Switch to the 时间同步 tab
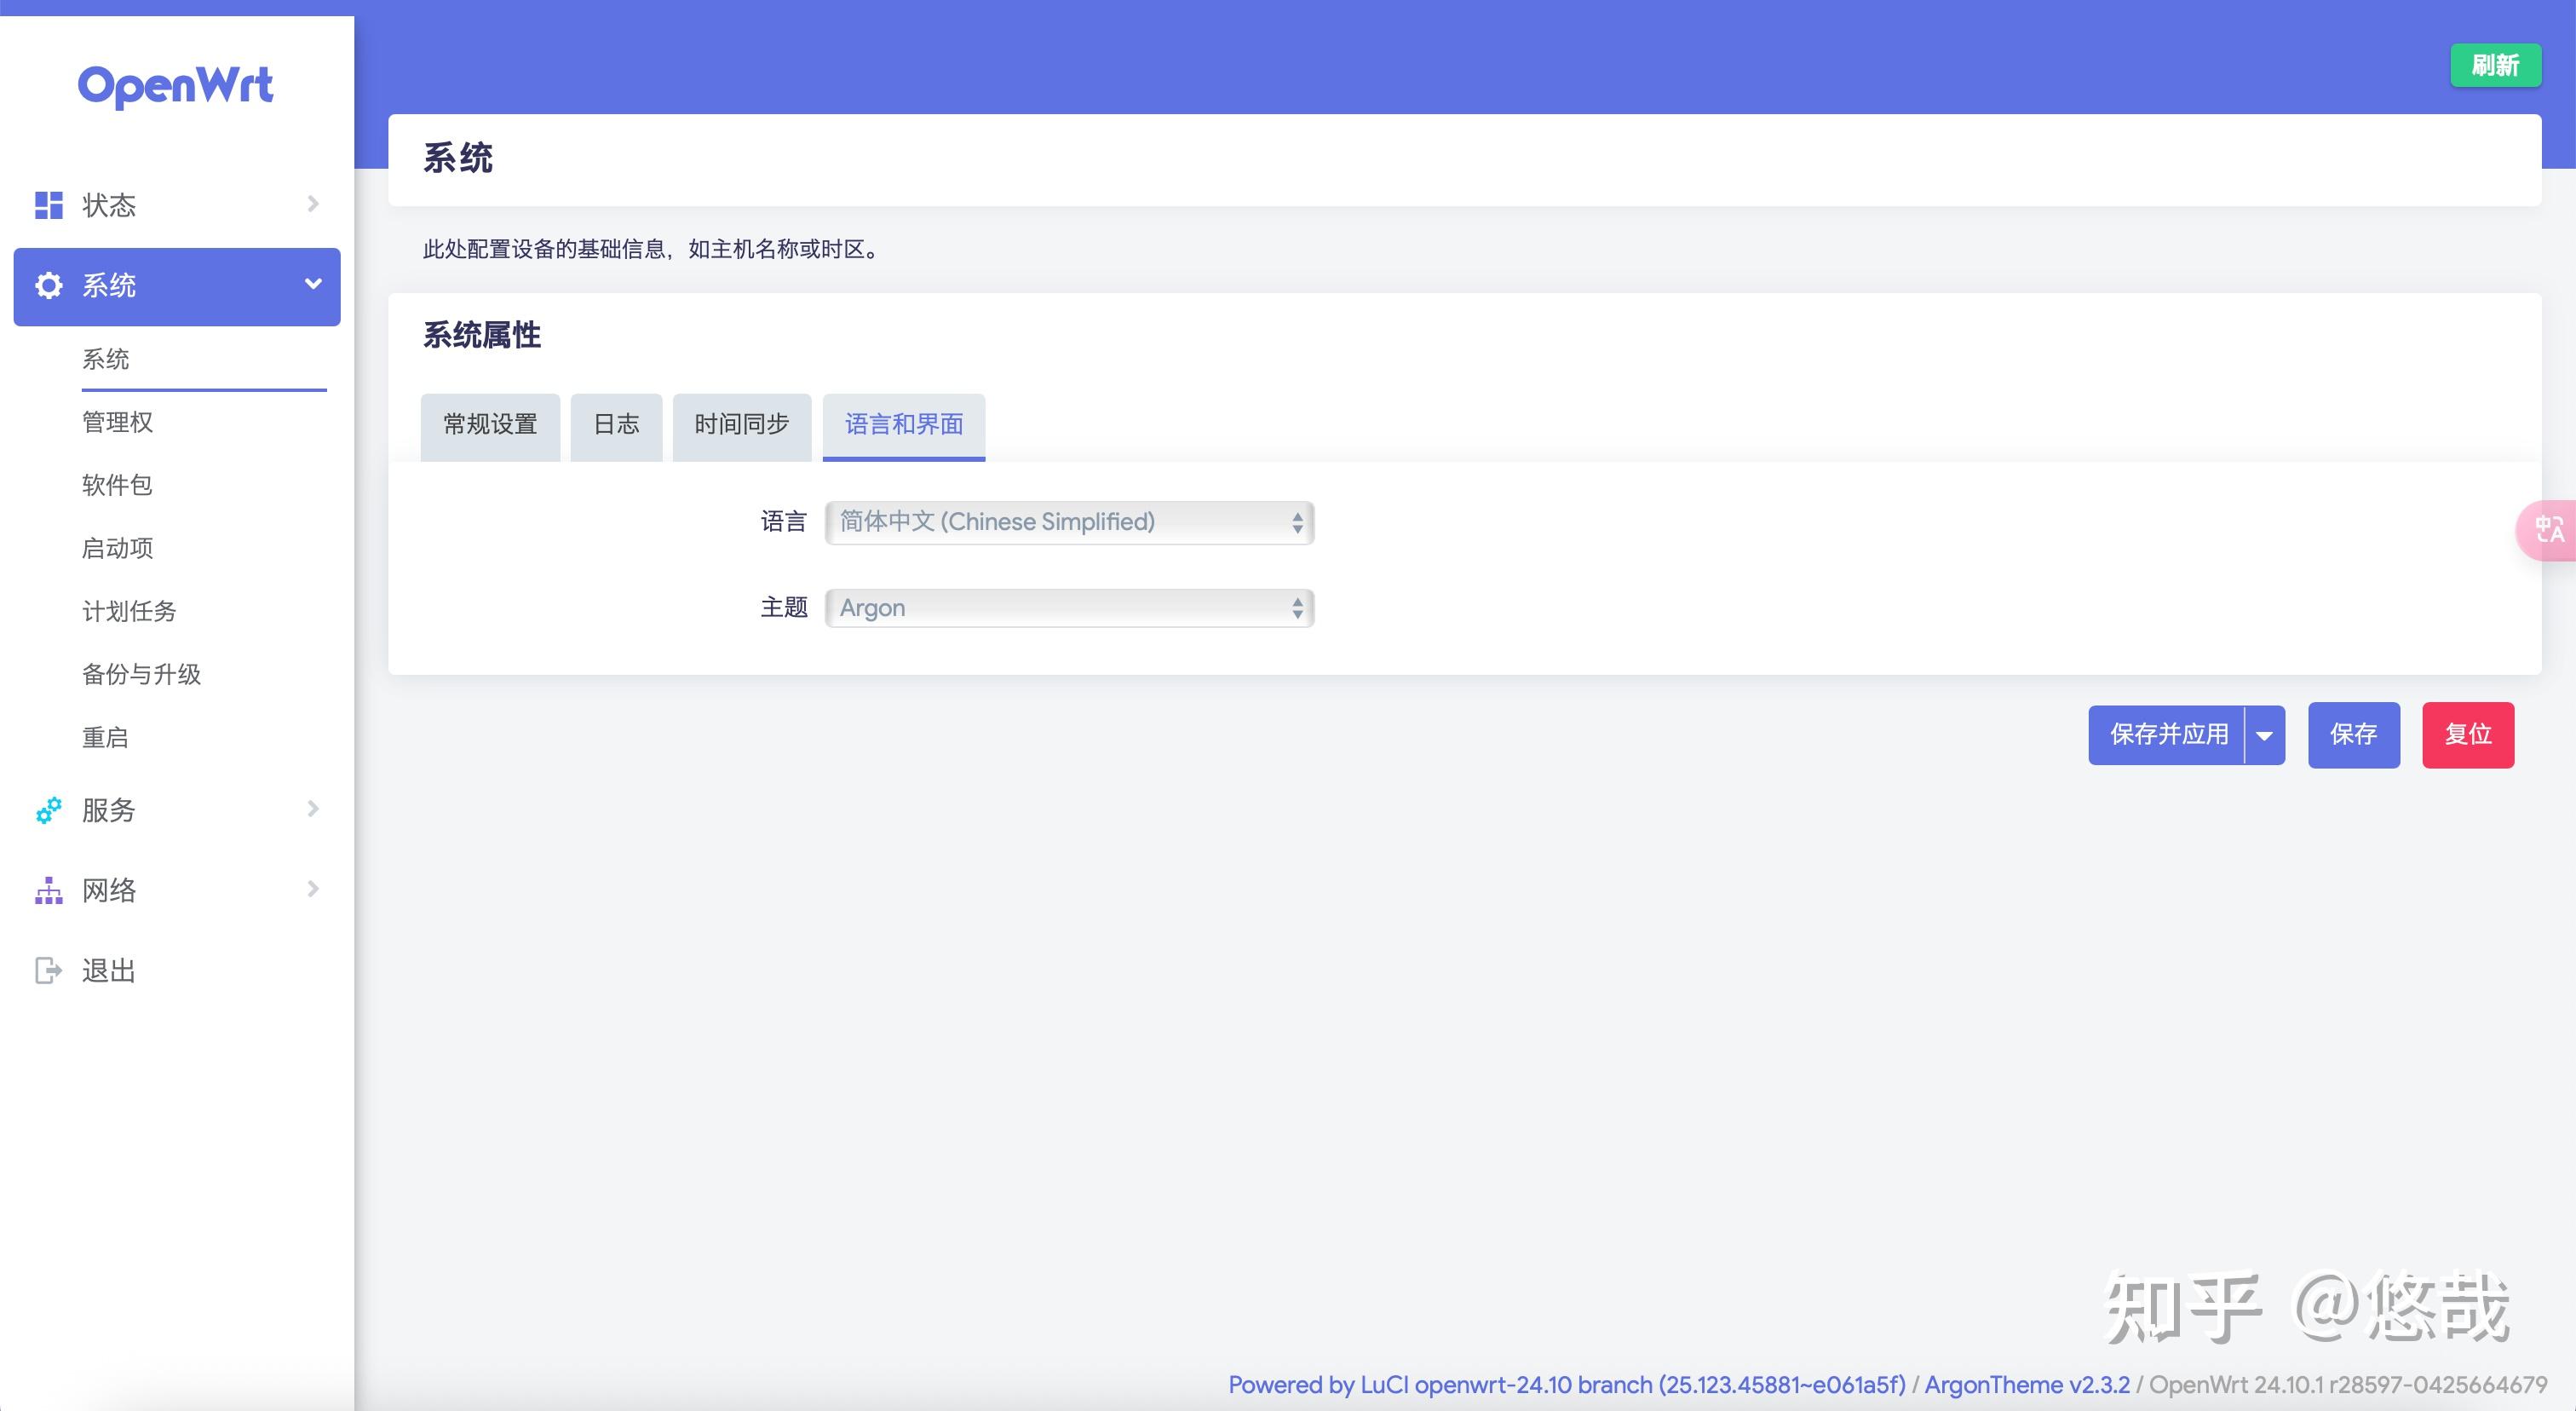The width and height of the screenshot is (2576, 1411). pos(741,425)
